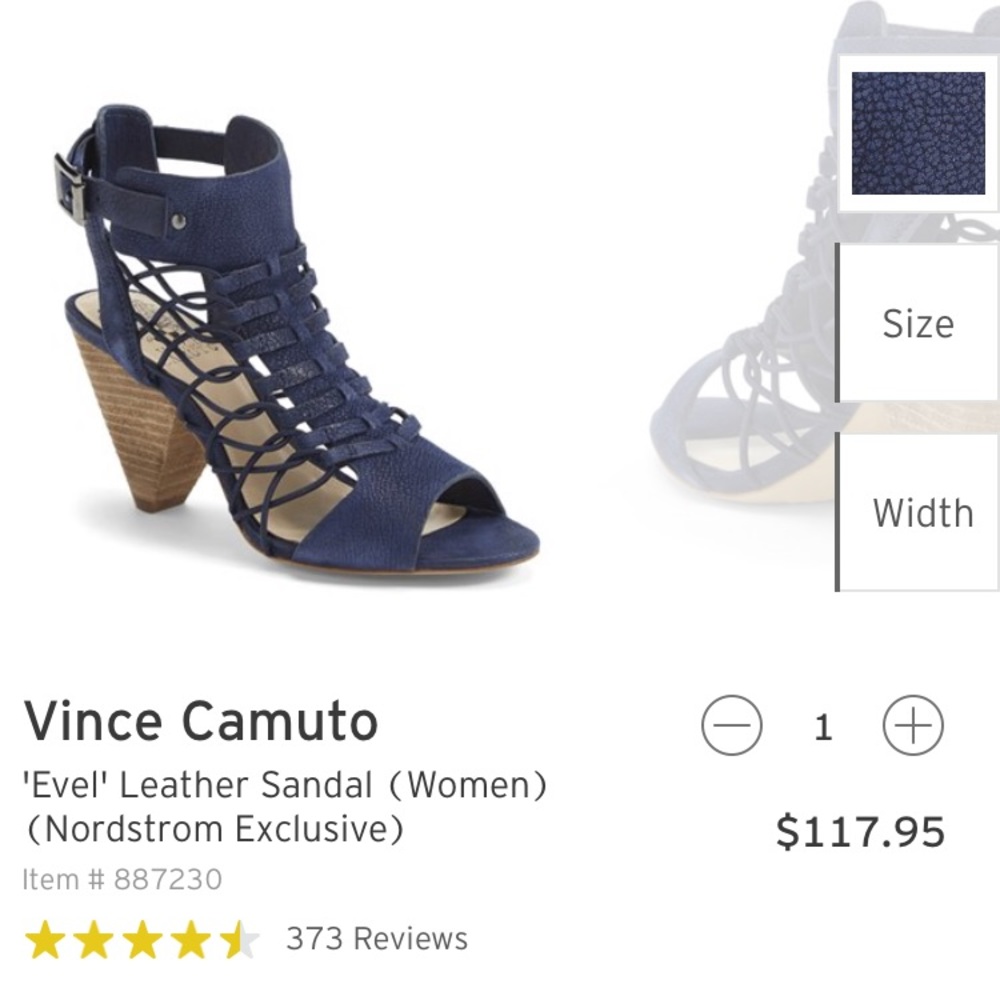Select the fourth gold rating star

point(193,938)
